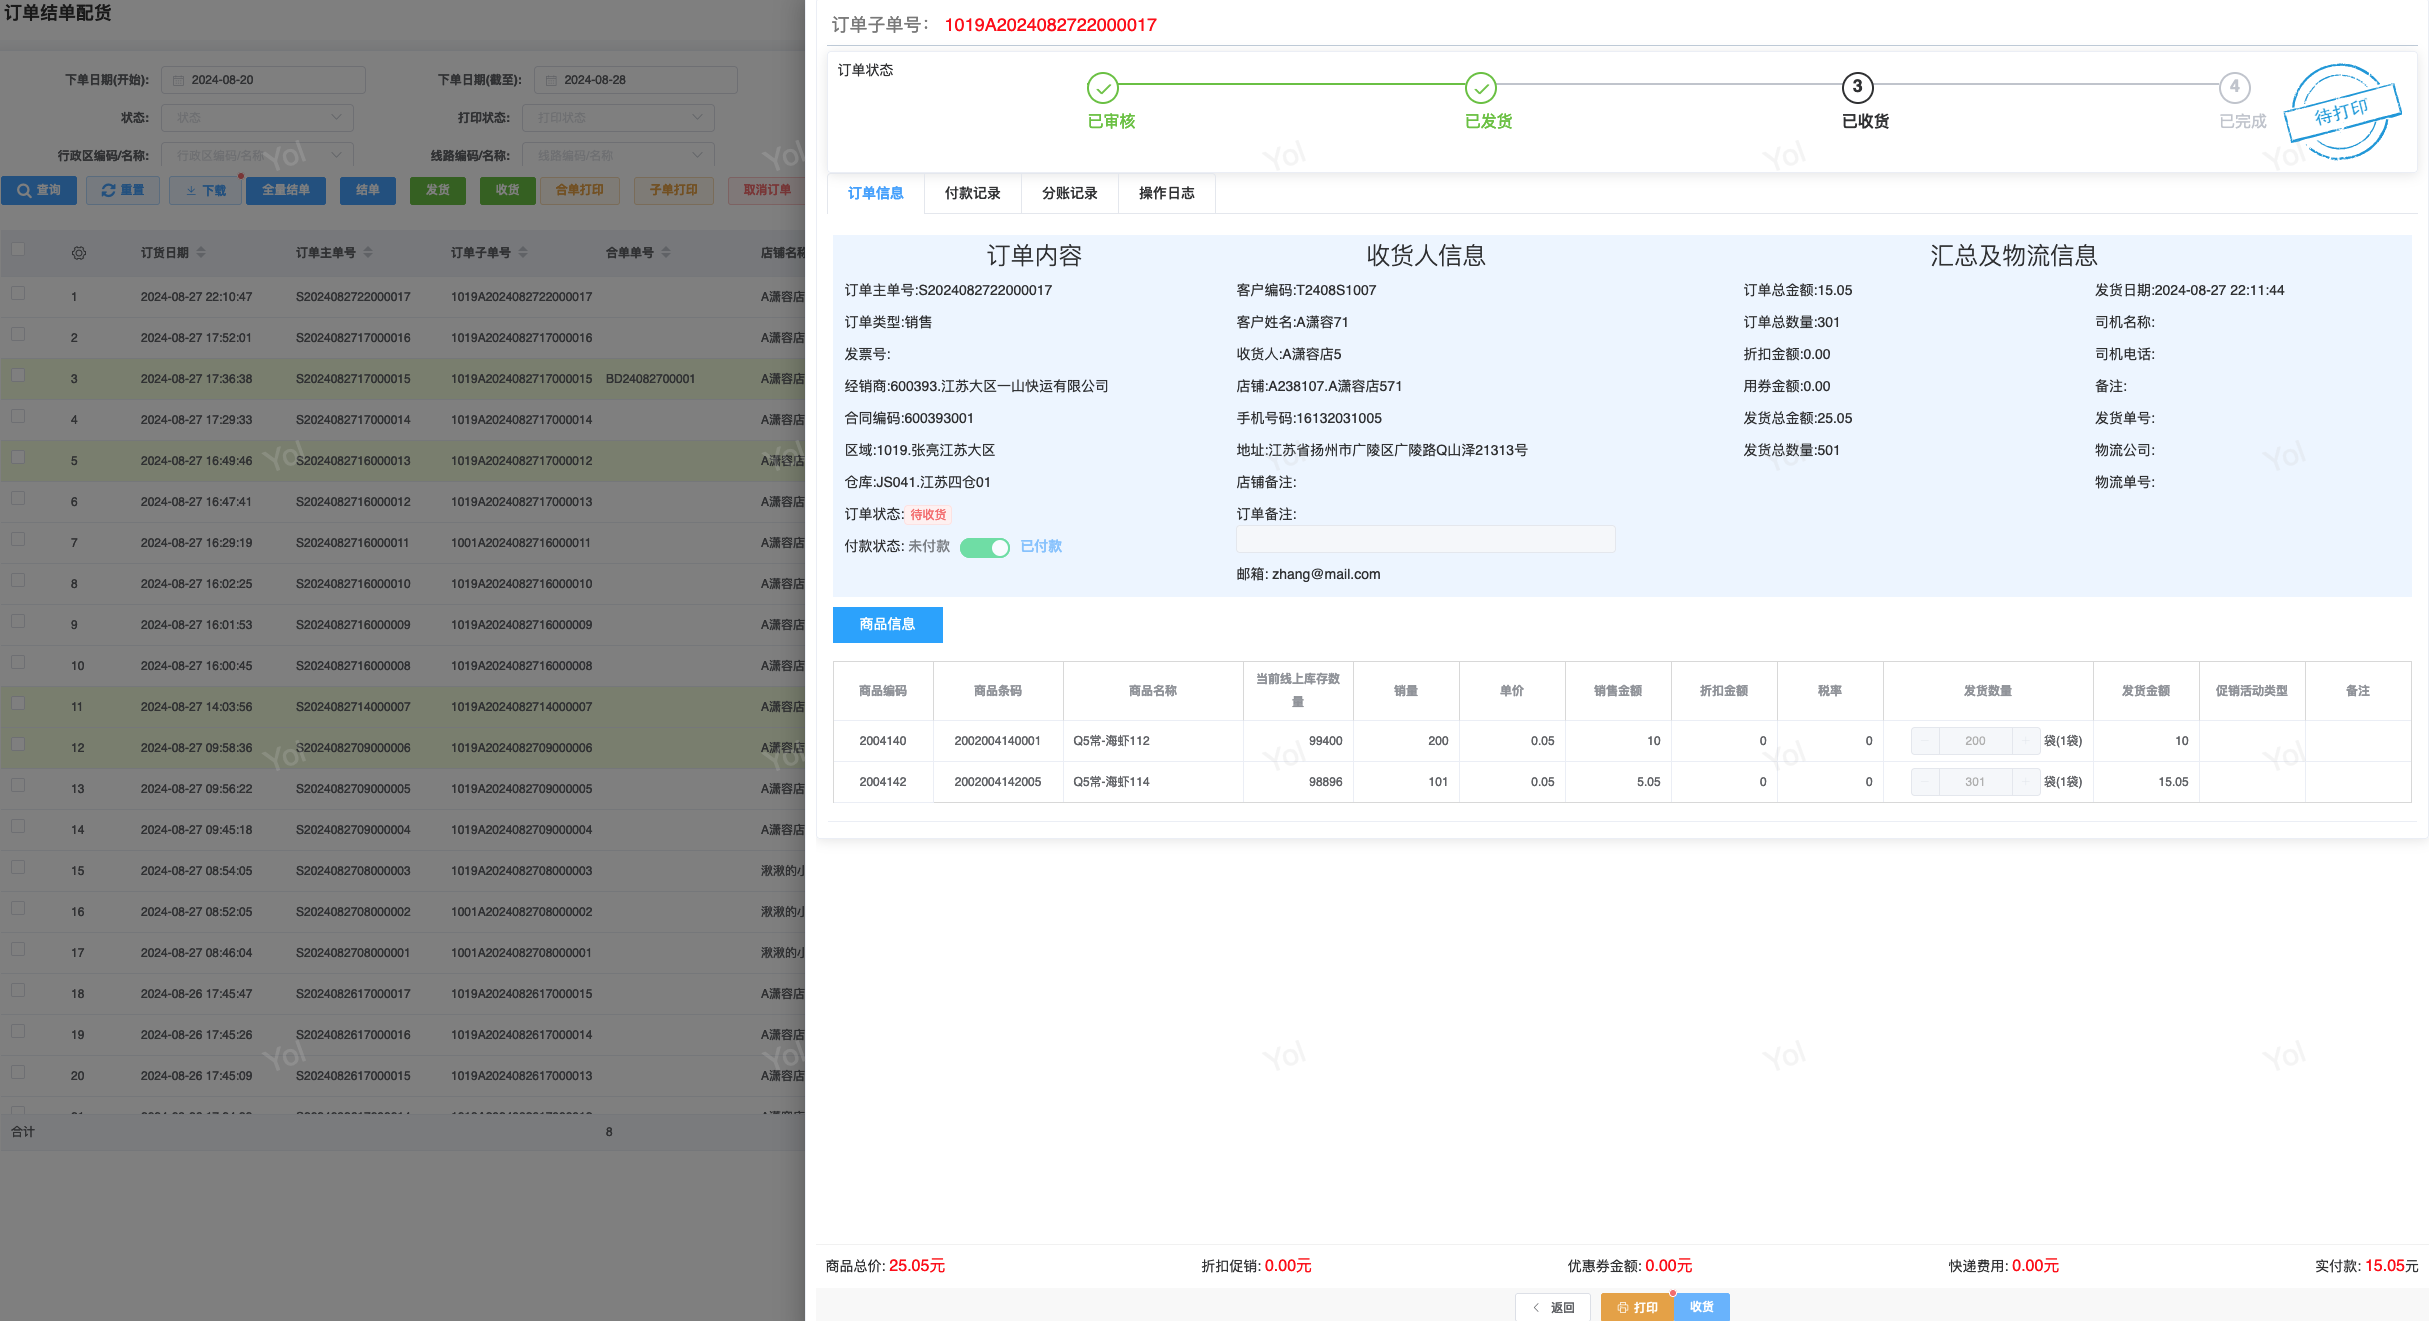Click the step 3 已收货 circle

point(1857,88)
